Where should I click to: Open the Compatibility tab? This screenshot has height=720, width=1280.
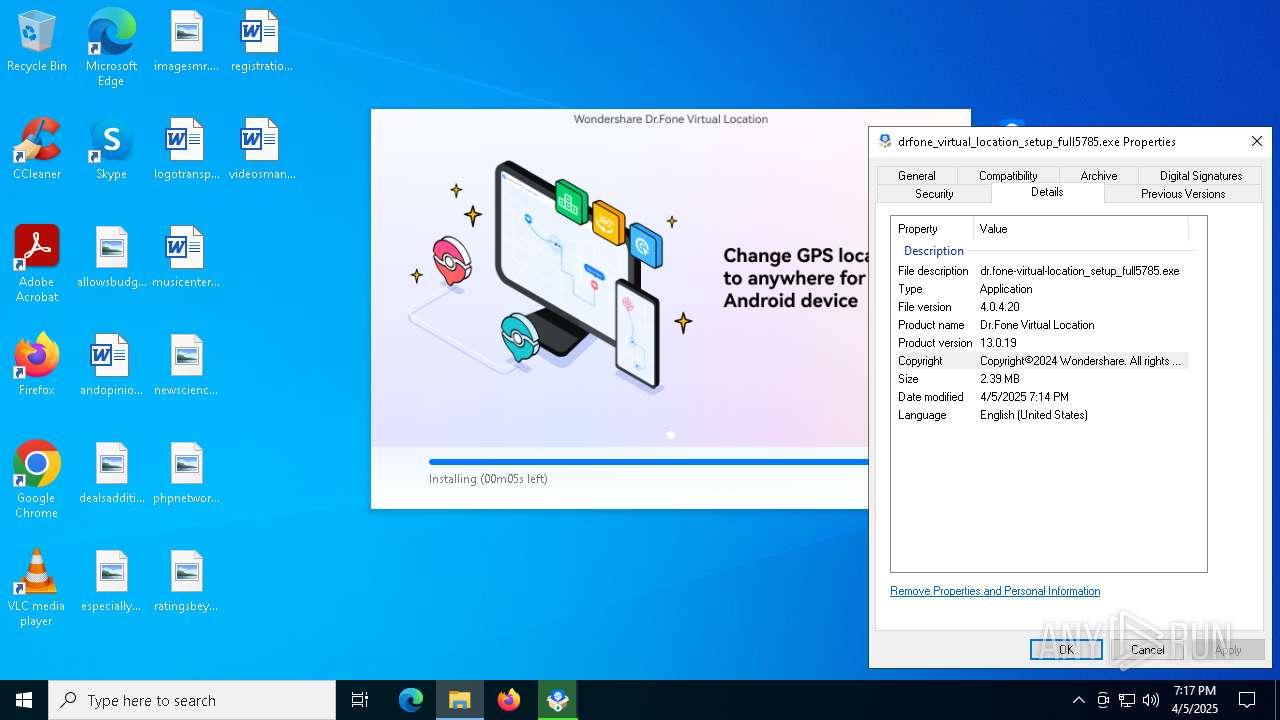pyautogui.click(x=1008, y=175)
